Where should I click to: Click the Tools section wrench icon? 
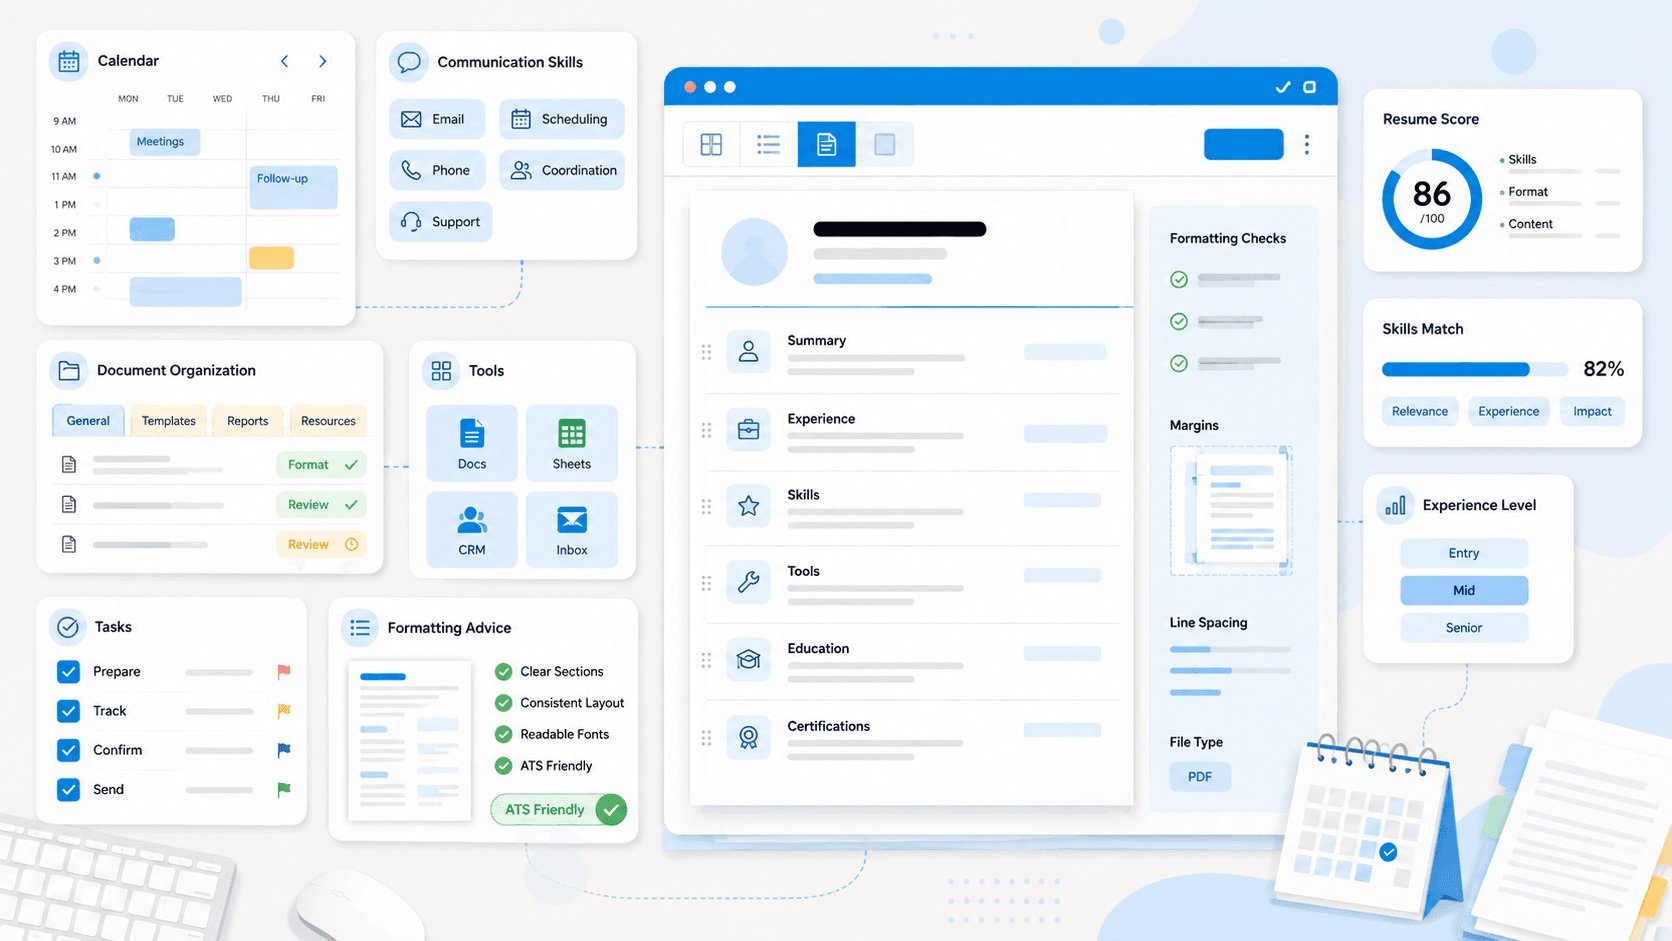click(748, 582)
